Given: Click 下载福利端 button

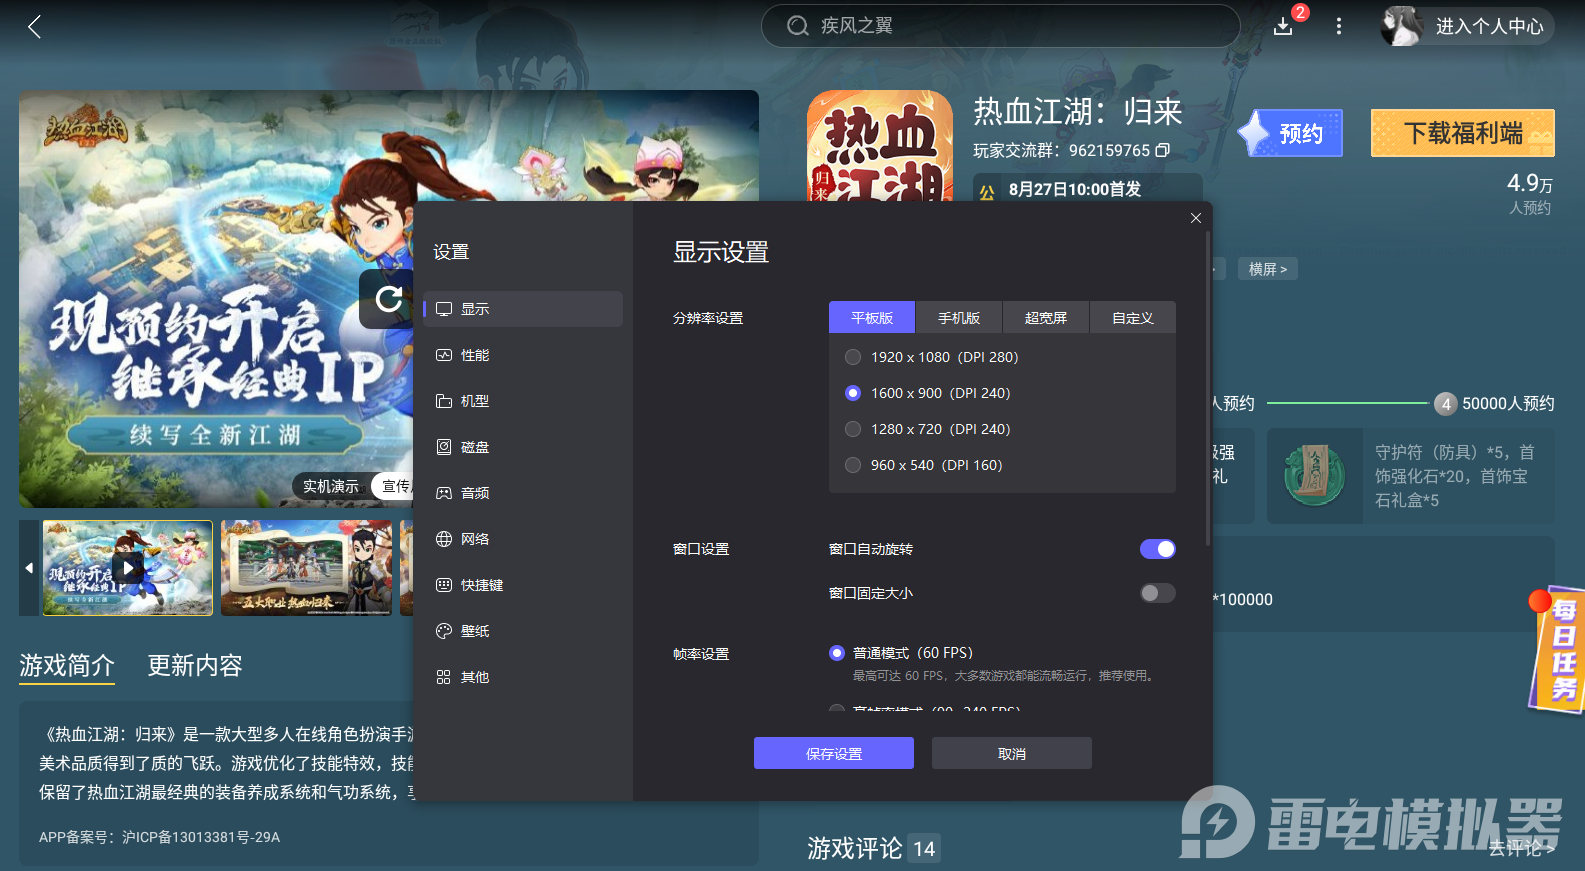Looking at the screenshot, I should pos(1463,133).
